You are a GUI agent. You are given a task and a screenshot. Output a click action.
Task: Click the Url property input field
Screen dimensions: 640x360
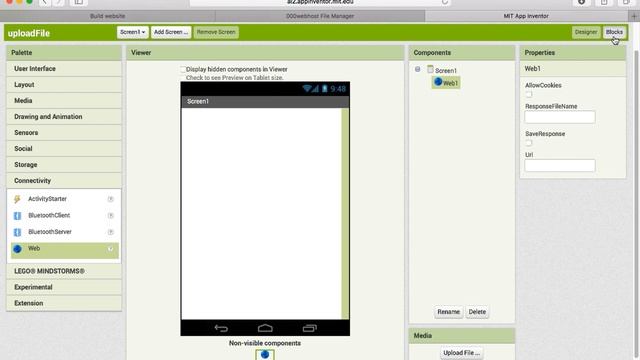[x=560, y=165]
